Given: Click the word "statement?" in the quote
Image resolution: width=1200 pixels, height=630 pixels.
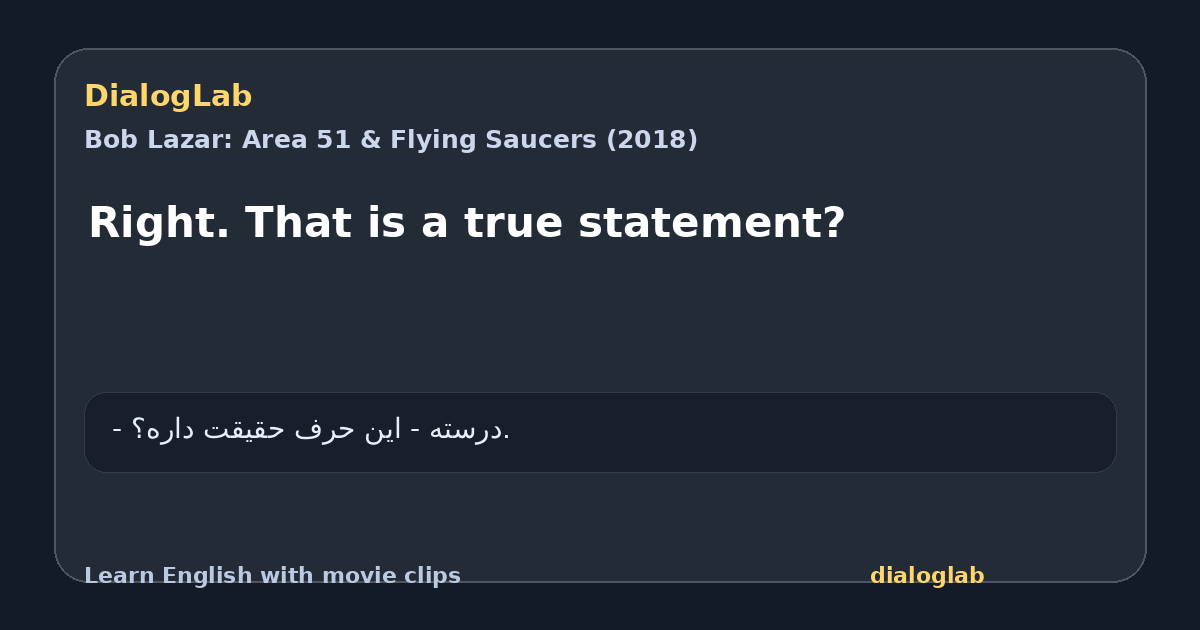Looking at the screenshot, I should (712, 223).
